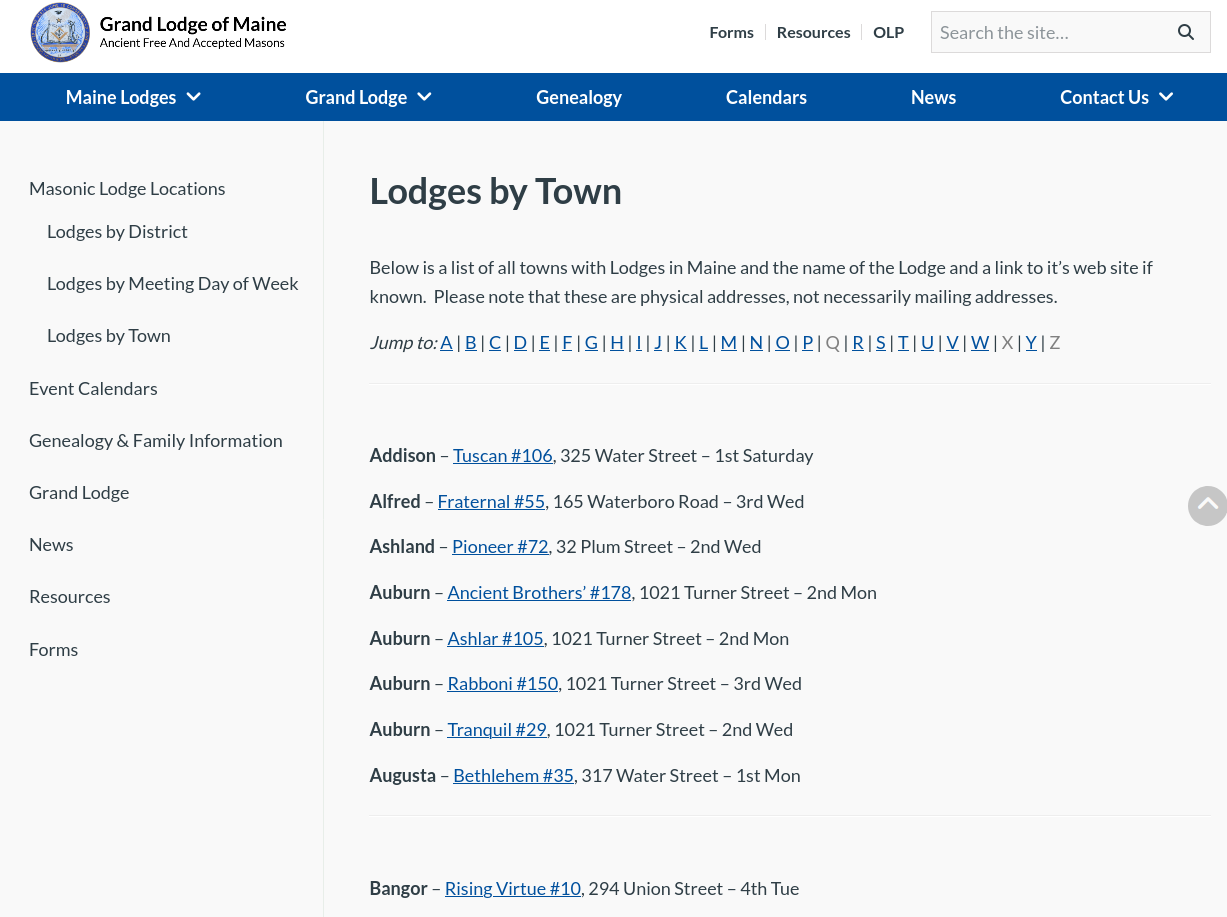Jump to letter C

tap(495, 342)
